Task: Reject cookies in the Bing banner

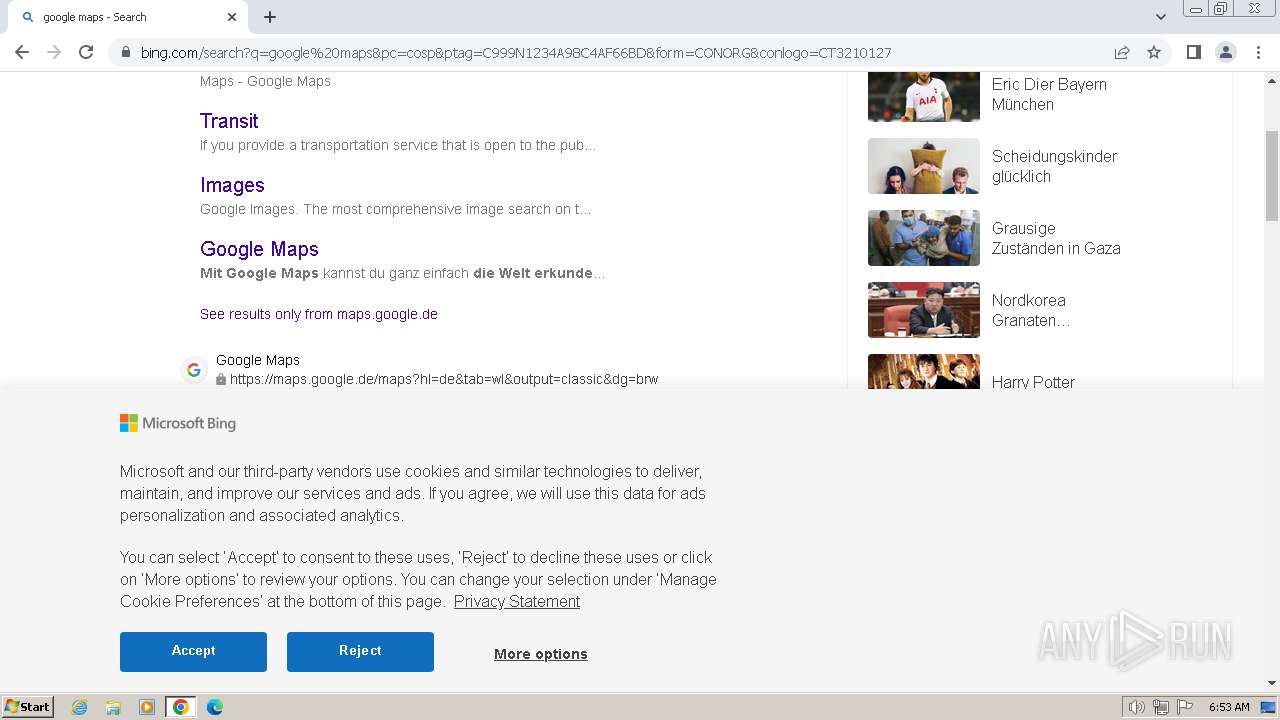Action: pos(360,651)
